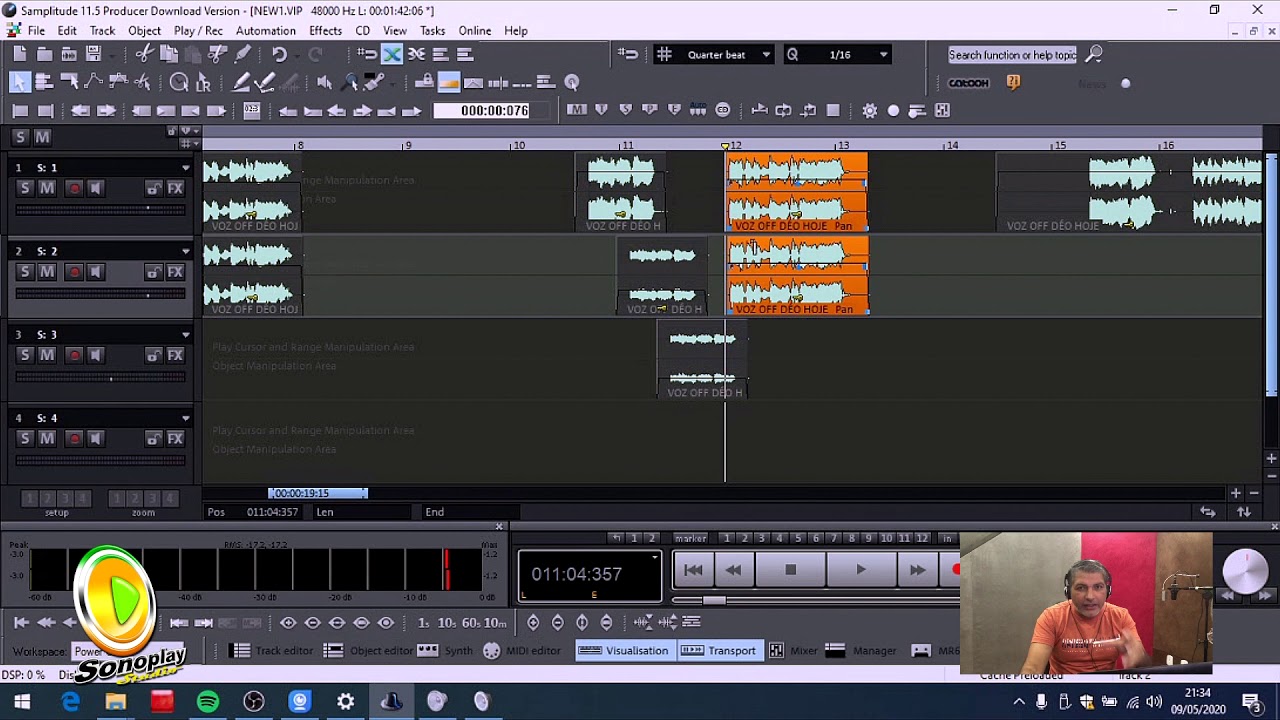Open the Automation menu
This screenshot has height=720, width=1280.
tap(265, 31)
